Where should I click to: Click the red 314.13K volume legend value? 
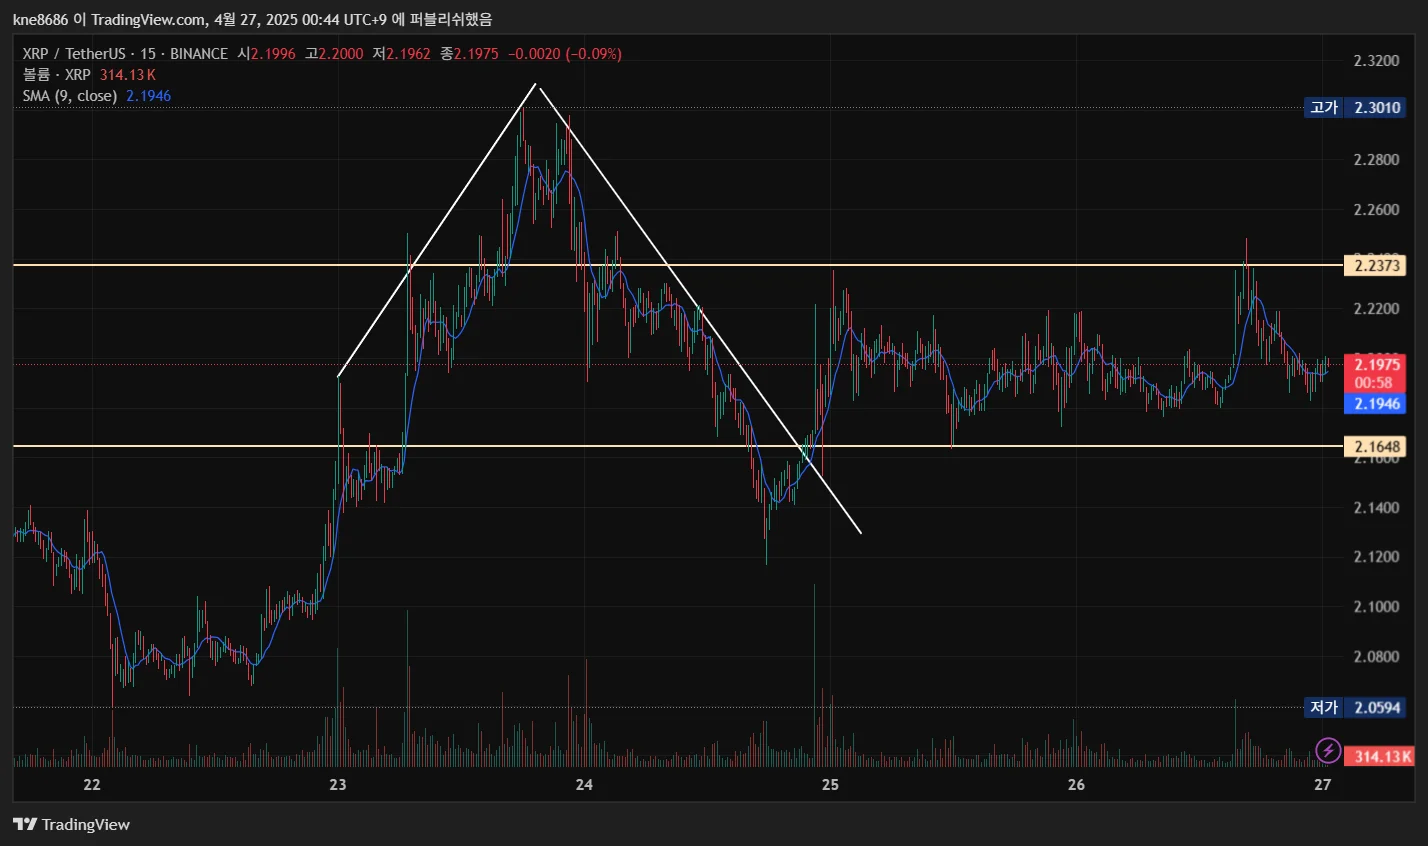pos(128,75)
